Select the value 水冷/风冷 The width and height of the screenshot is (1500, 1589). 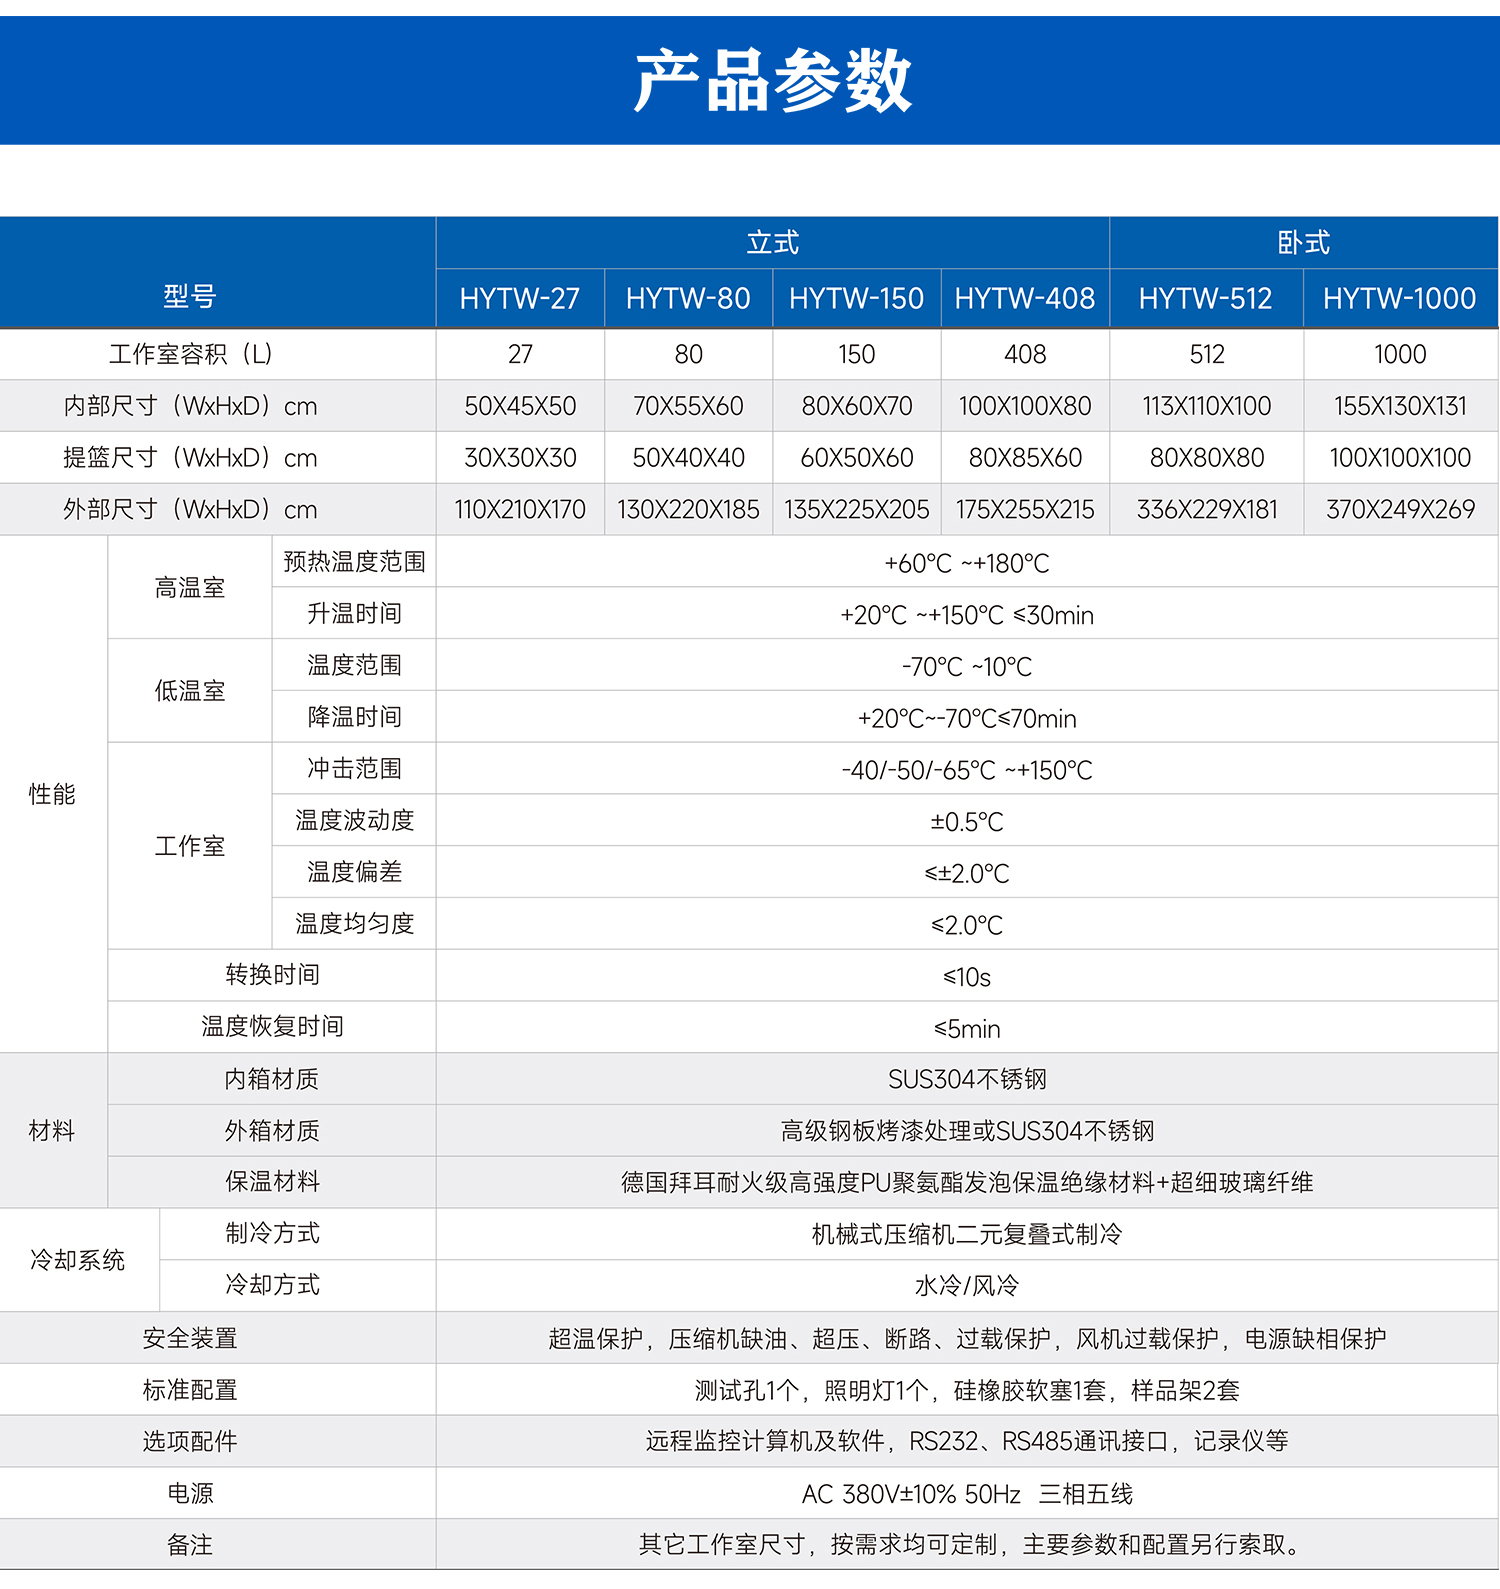pos(967,1286)
